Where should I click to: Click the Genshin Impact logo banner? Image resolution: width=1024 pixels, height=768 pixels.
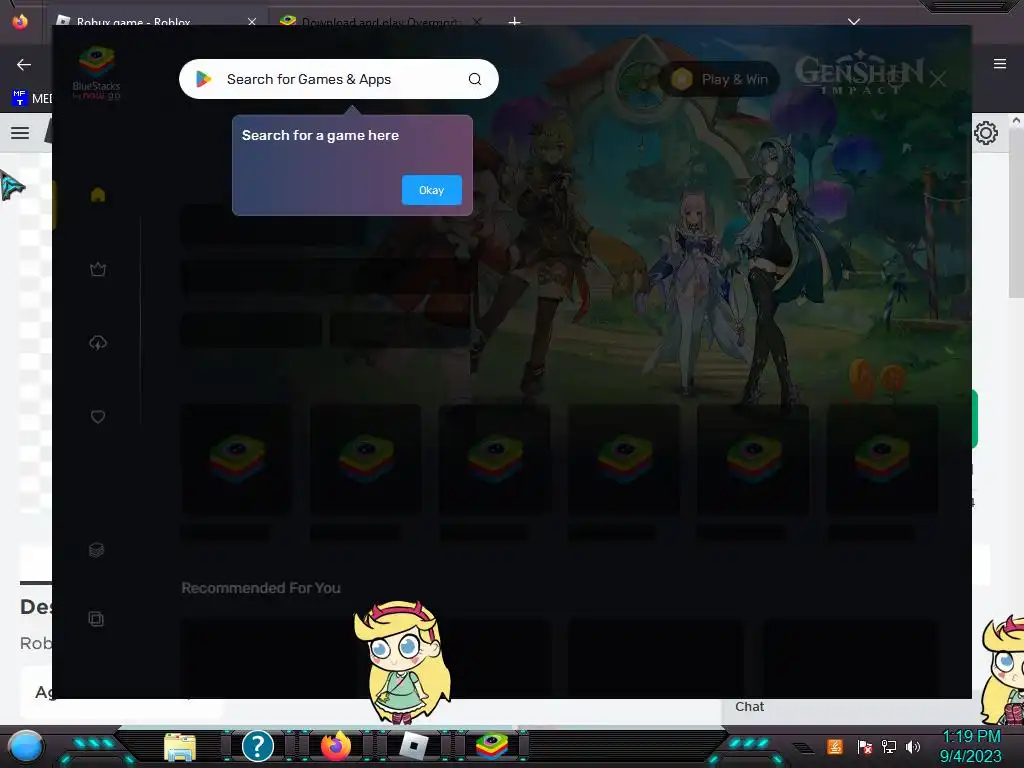coord(859,74)
